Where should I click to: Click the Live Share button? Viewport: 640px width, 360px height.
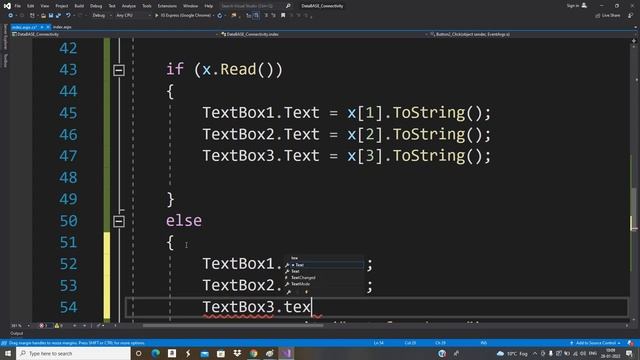tap(608, 16)
